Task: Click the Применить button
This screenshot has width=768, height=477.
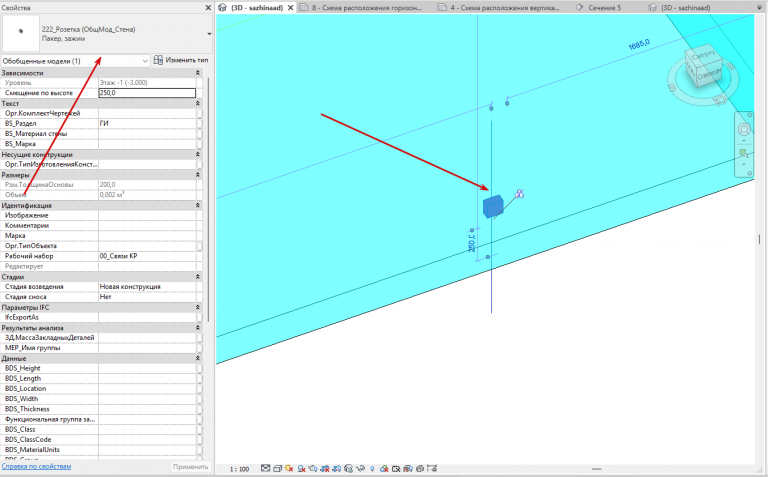Action: (191, 467)
